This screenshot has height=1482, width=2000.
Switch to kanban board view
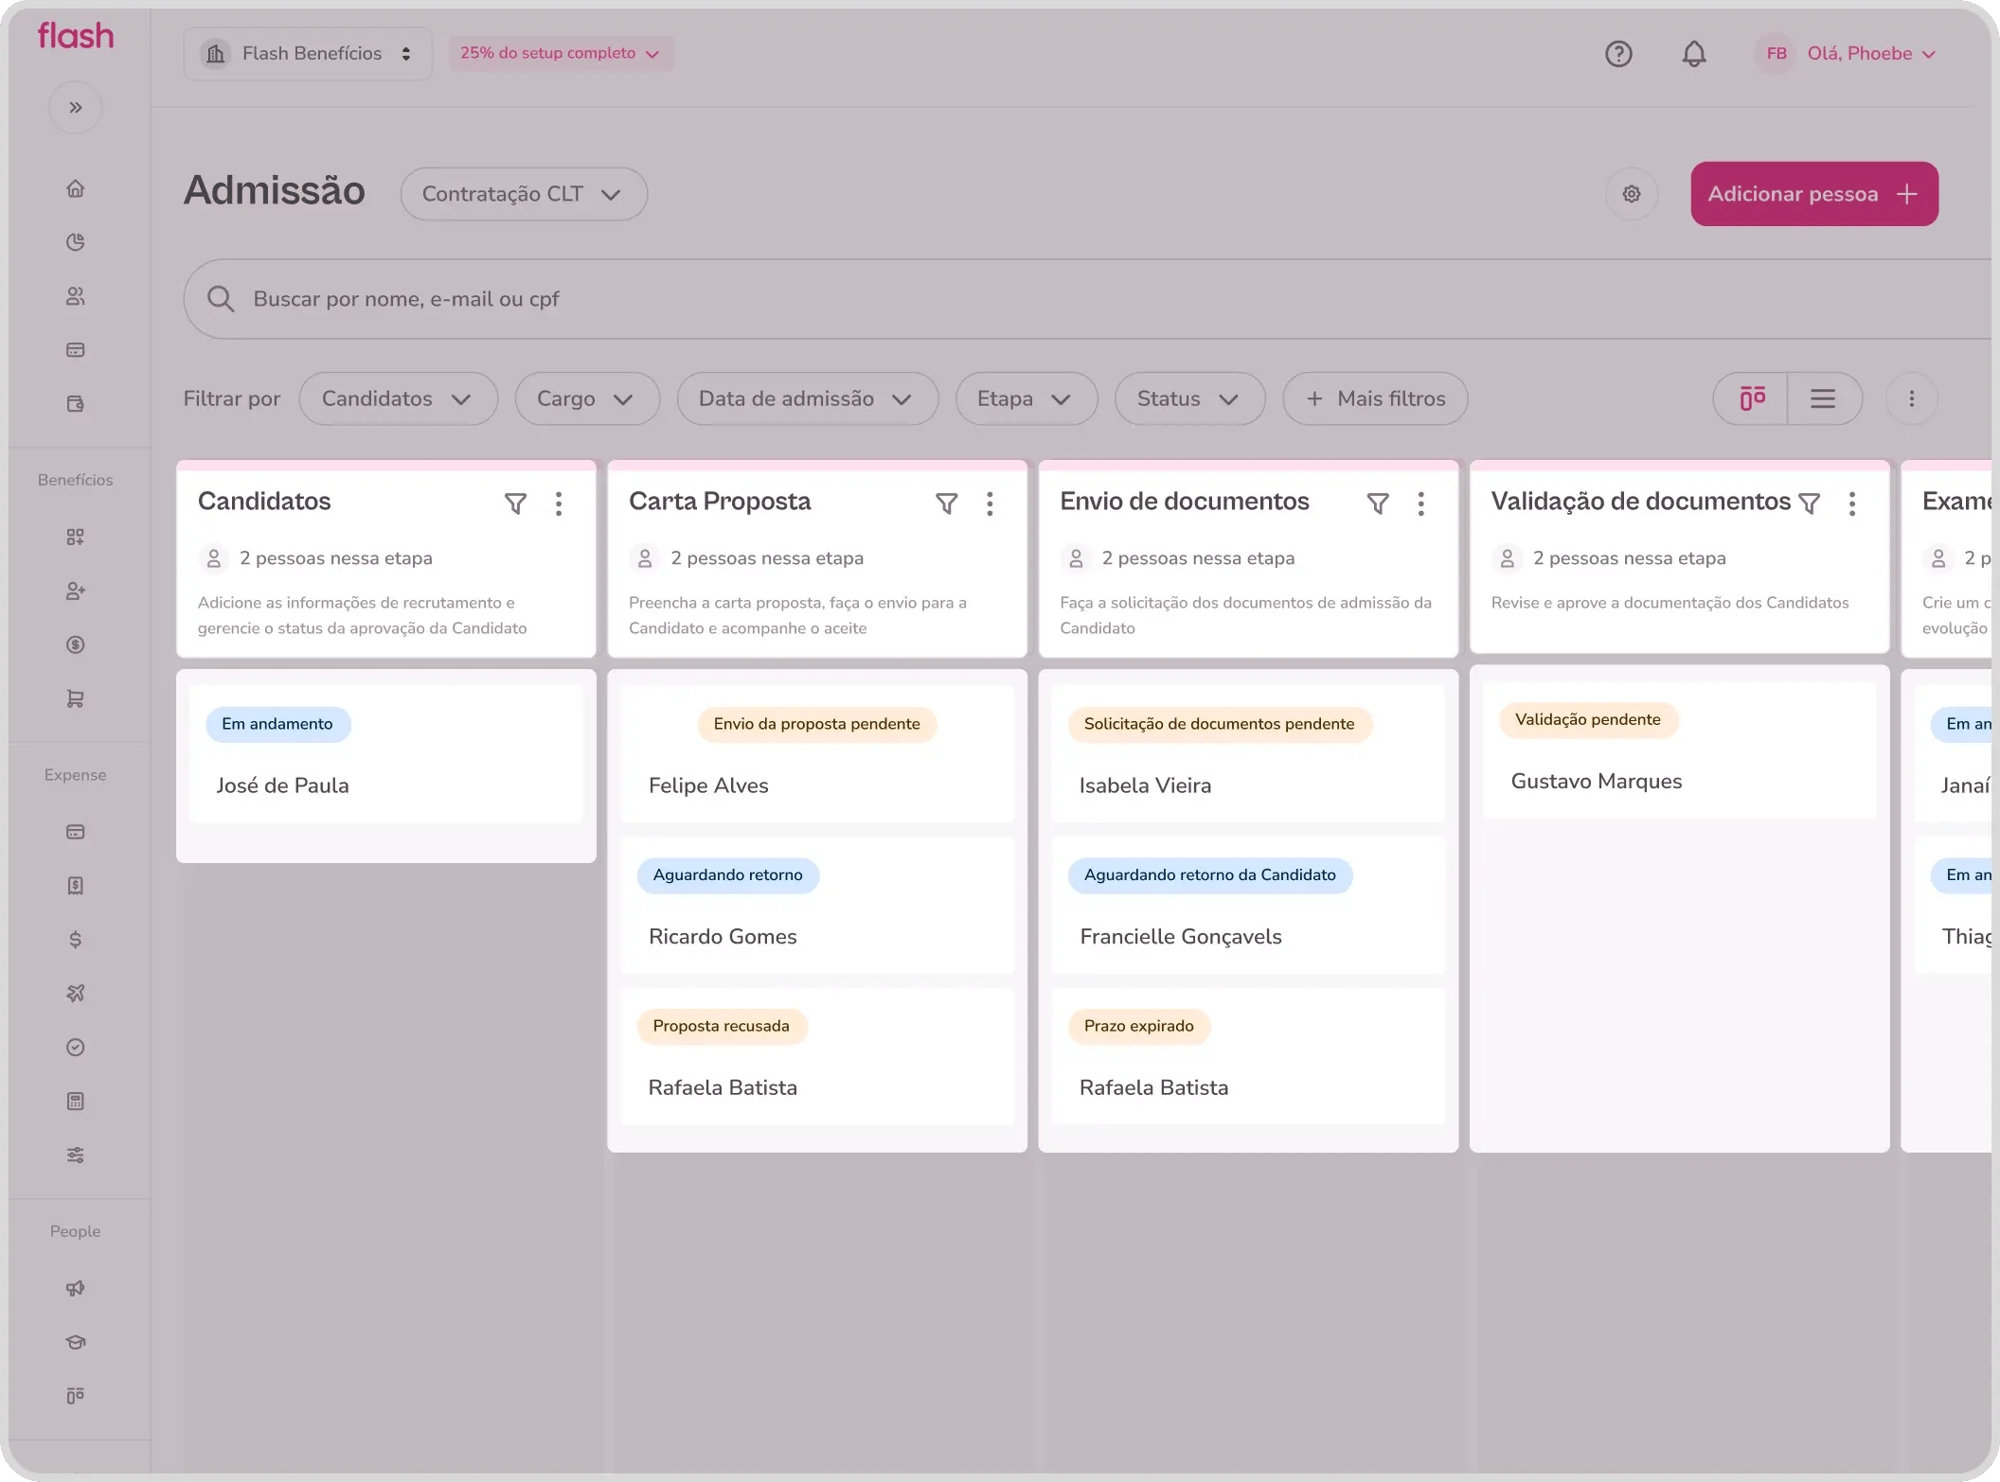[1751, 399]
